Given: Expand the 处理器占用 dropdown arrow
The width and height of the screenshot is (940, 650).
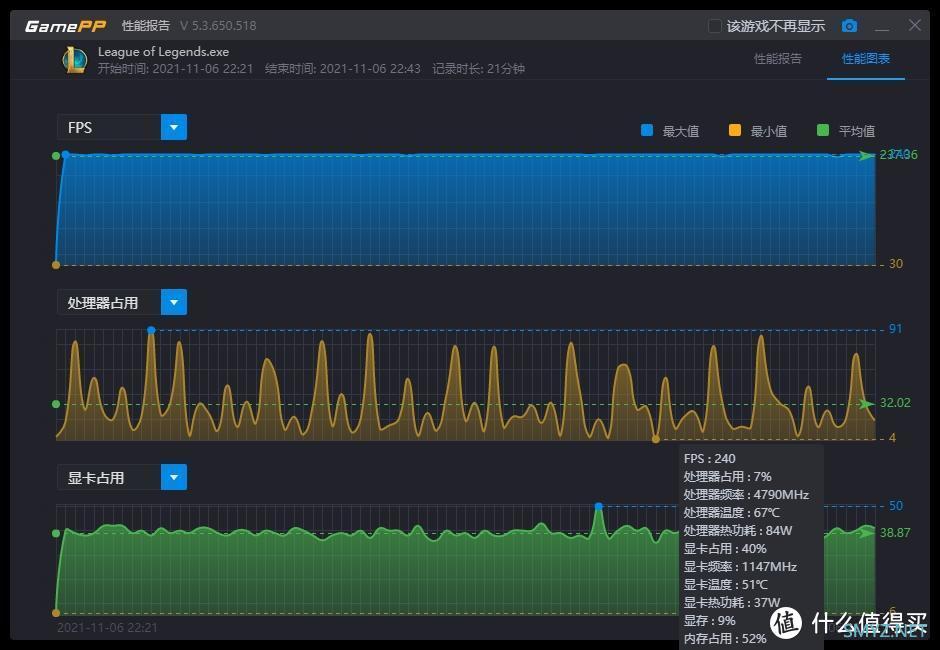Looking at the screenshot, I should click(x=174, y=302).
